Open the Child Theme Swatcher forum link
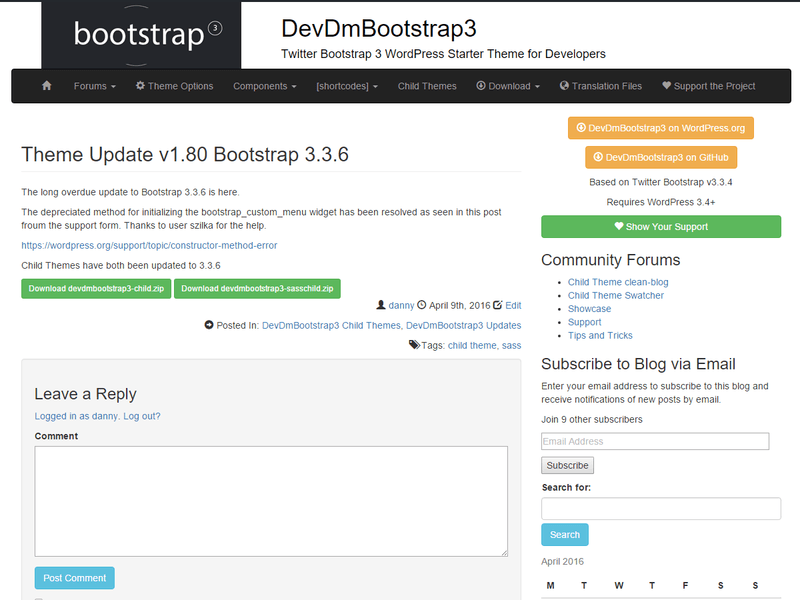 click(x=615, y=295)
